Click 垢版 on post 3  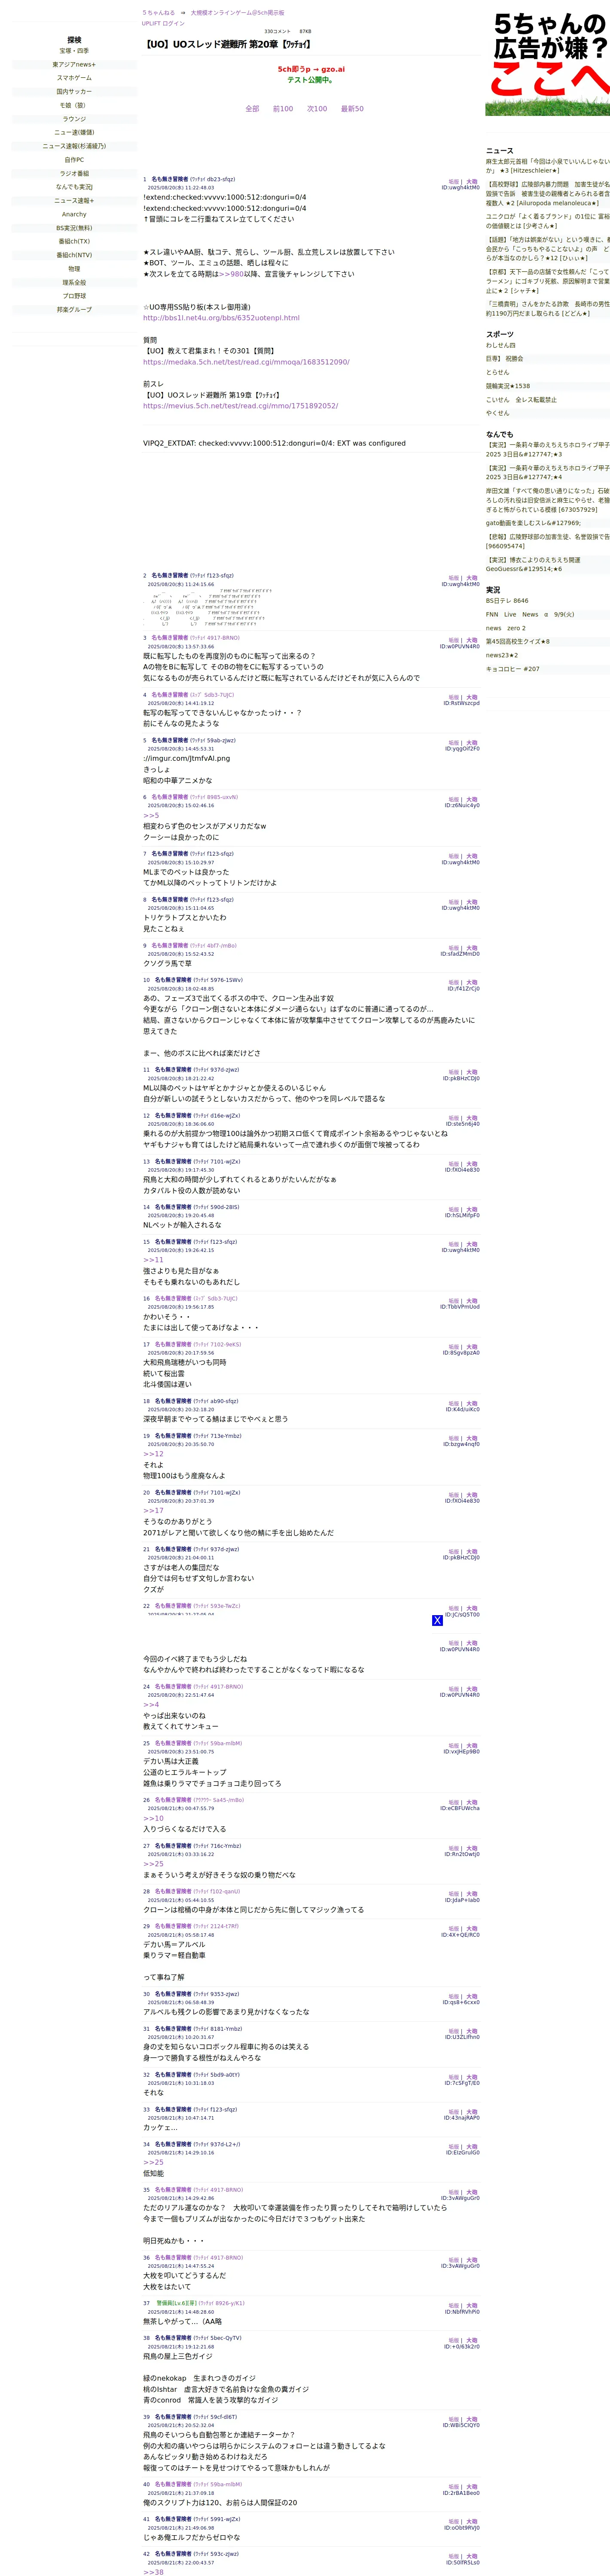pyautogui.click(x=454, y=640)
